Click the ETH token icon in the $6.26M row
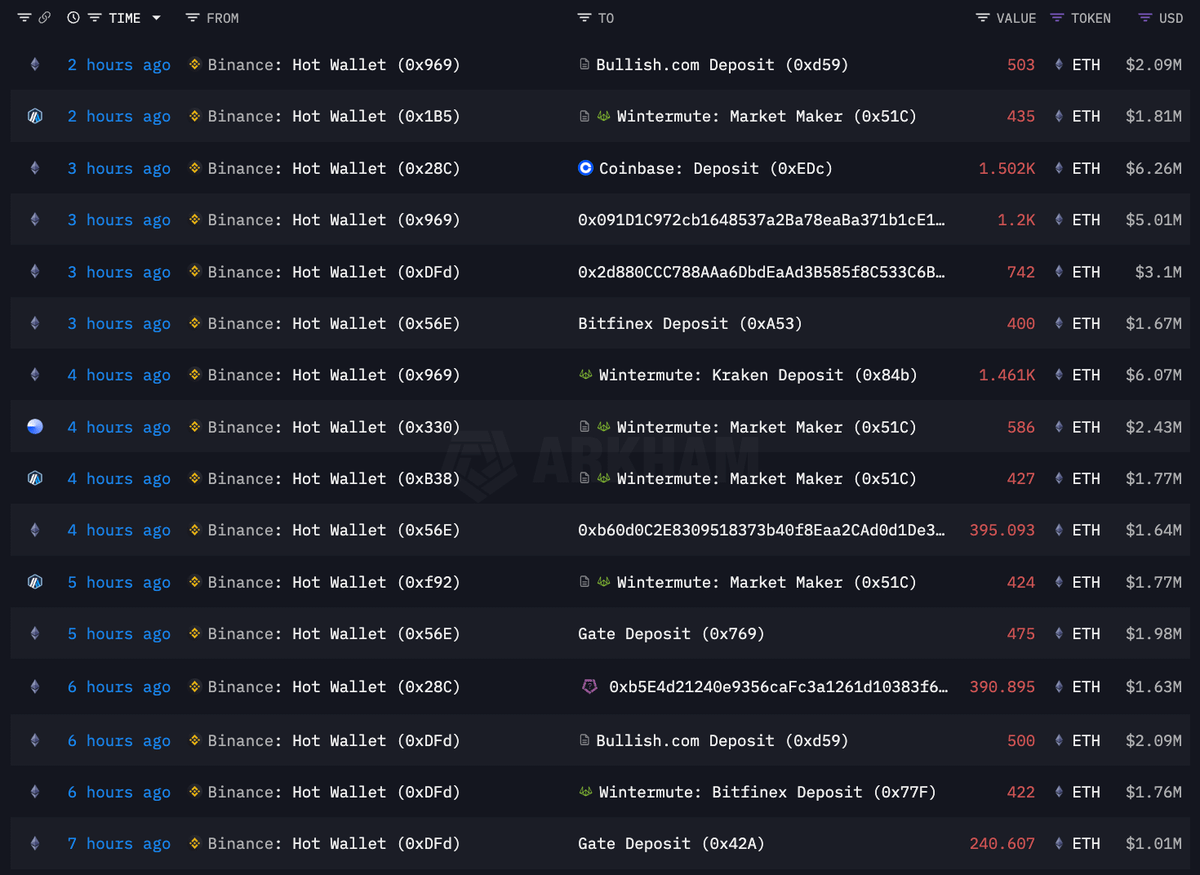 (1059, 168)
